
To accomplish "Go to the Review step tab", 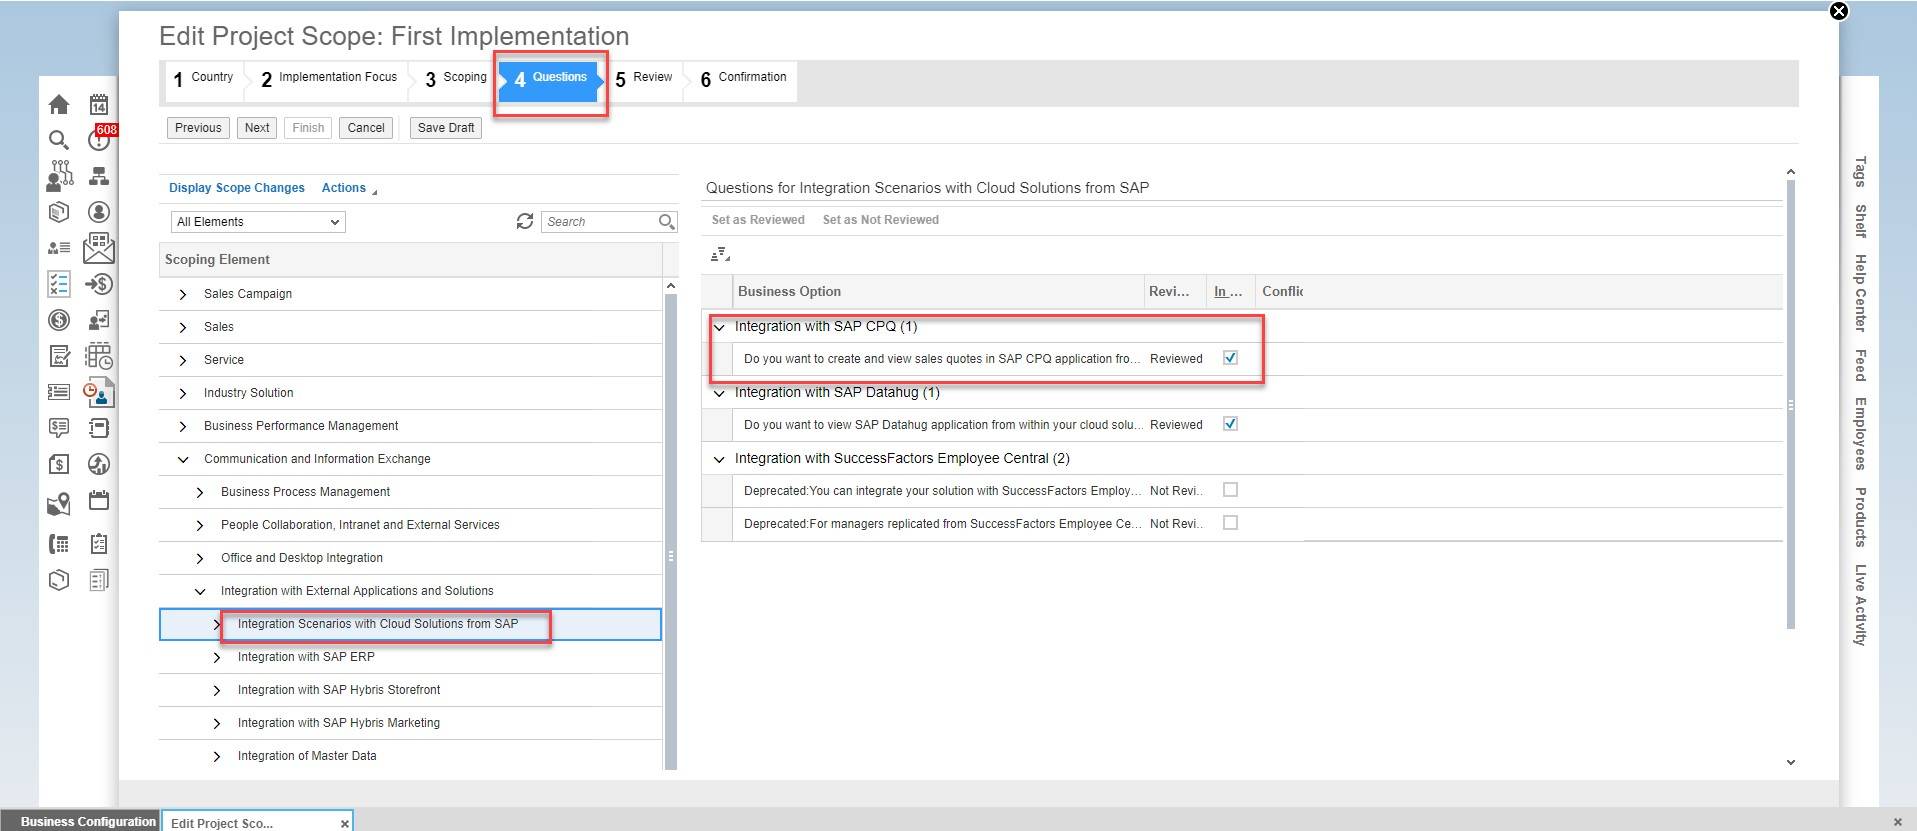I will pos(643,78).
